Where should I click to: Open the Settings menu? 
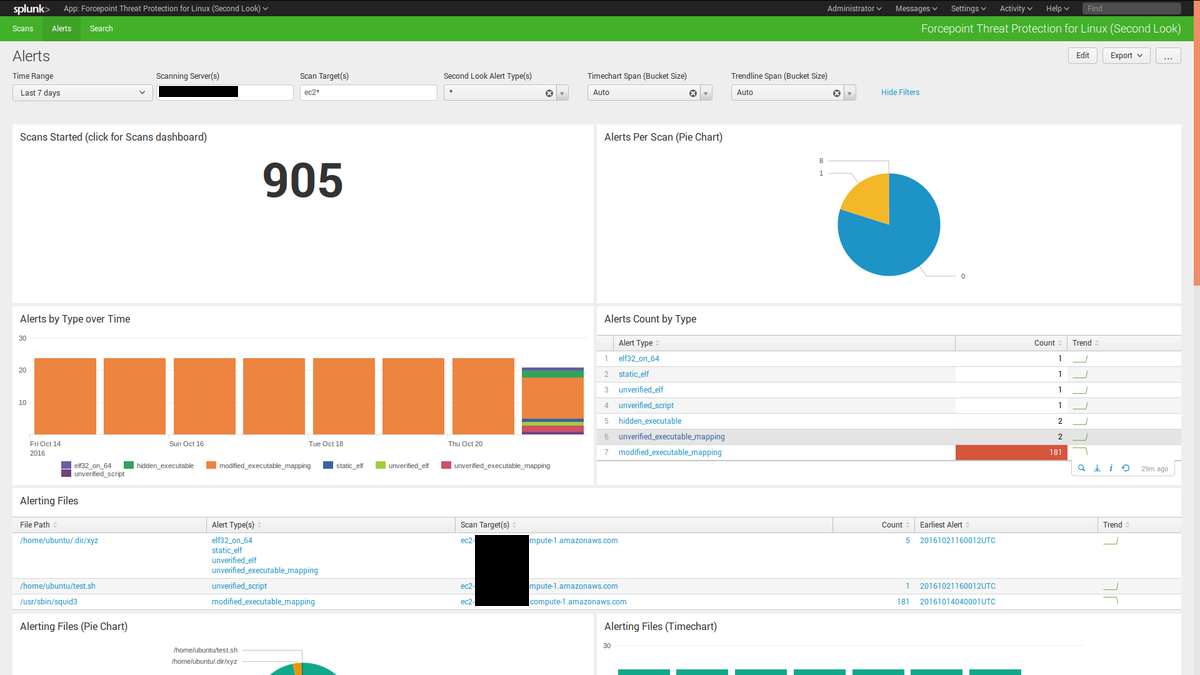pos(968,8)
